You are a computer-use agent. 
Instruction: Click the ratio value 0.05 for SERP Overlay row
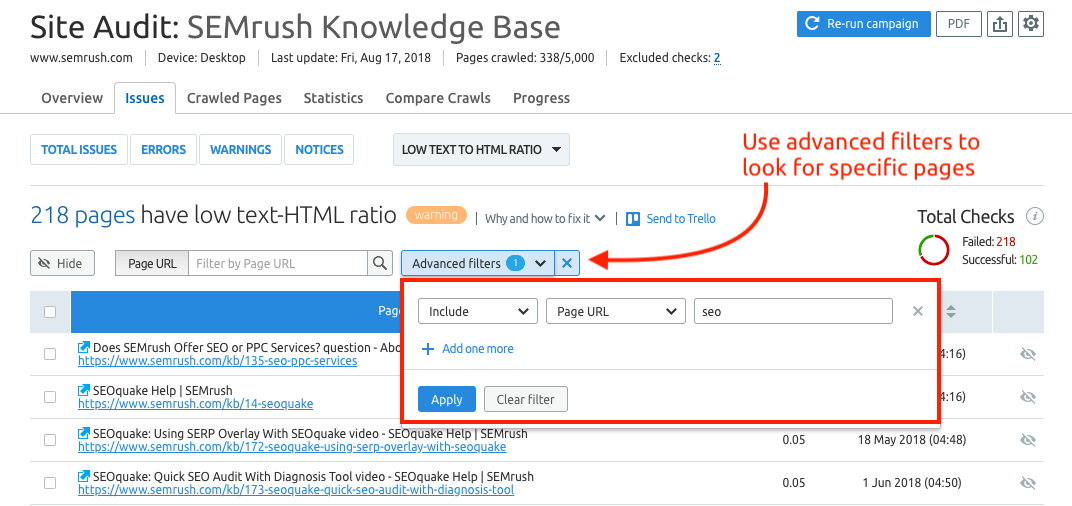pos(794,440)
